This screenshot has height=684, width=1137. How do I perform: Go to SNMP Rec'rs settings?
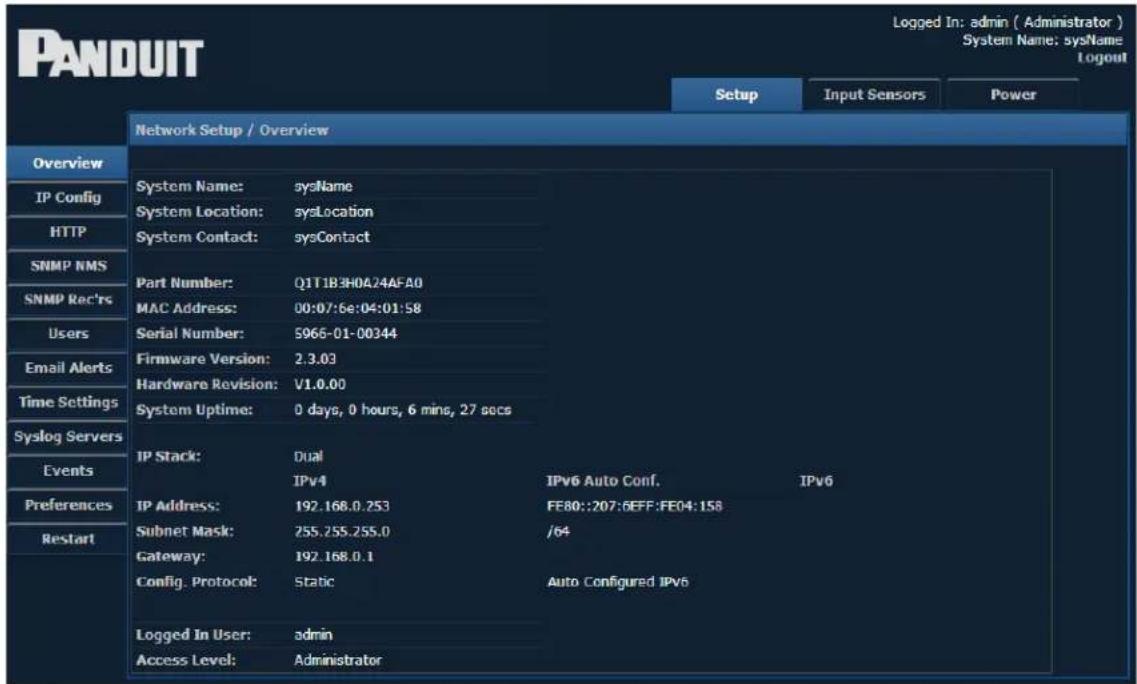(x=67, y=300)
